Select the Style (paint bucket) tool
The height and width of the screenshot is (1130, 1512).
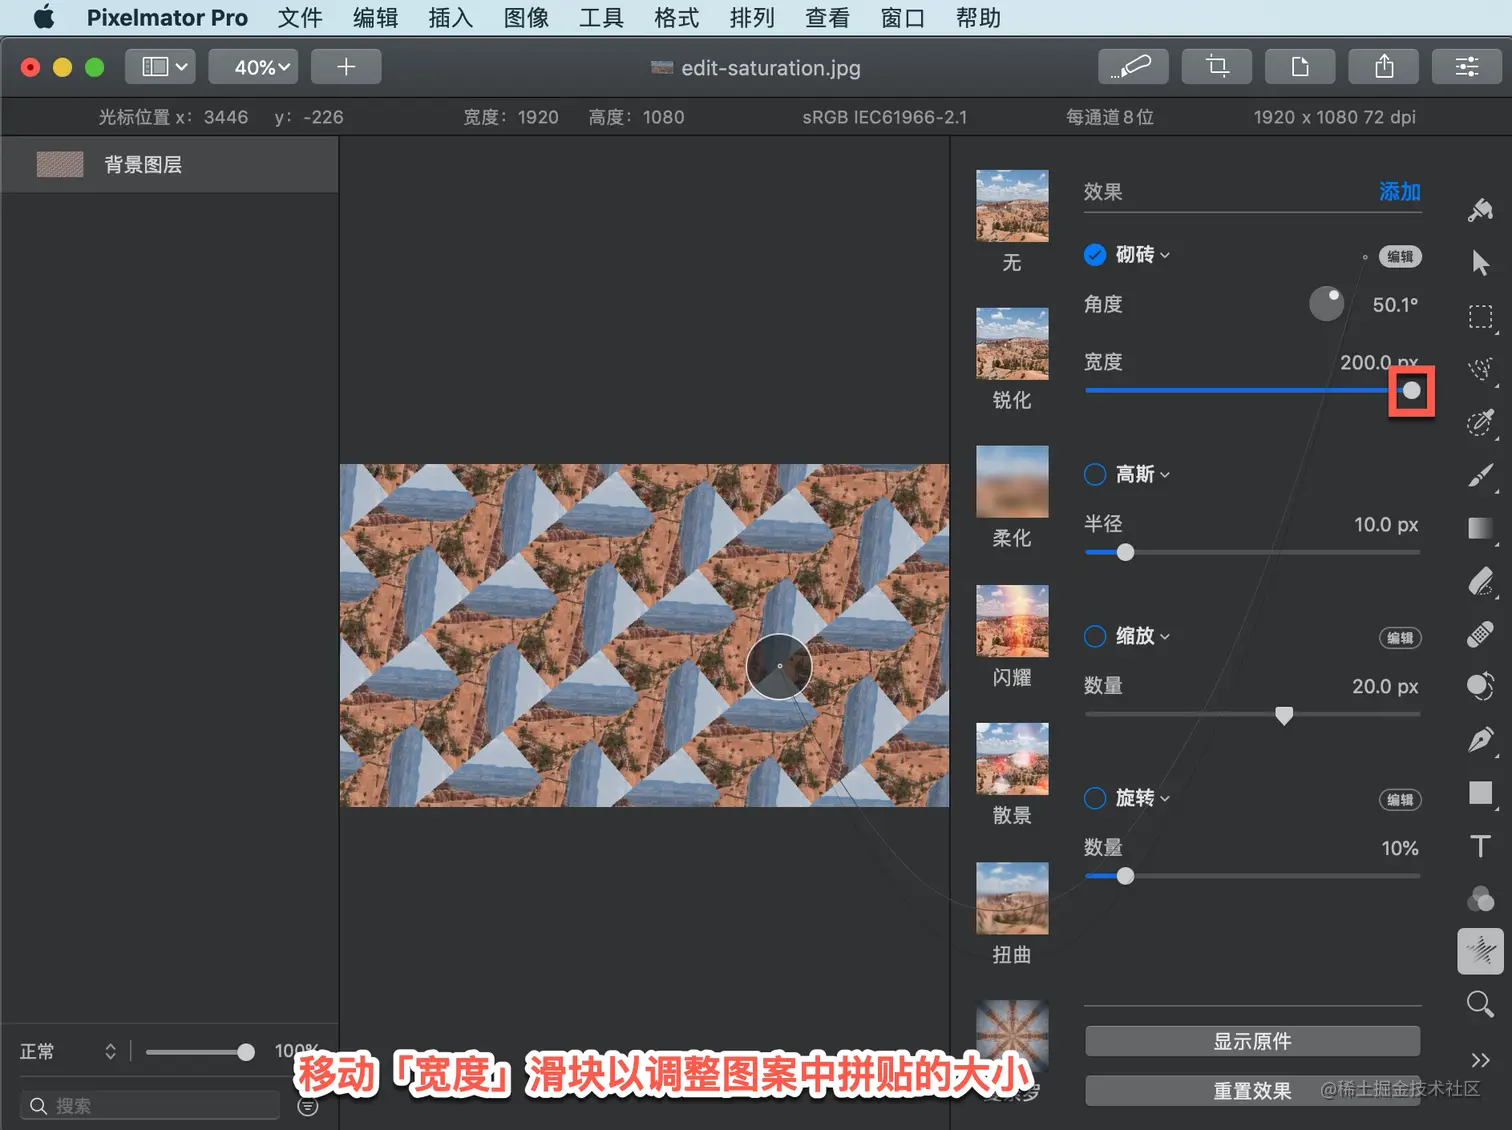1480,210
